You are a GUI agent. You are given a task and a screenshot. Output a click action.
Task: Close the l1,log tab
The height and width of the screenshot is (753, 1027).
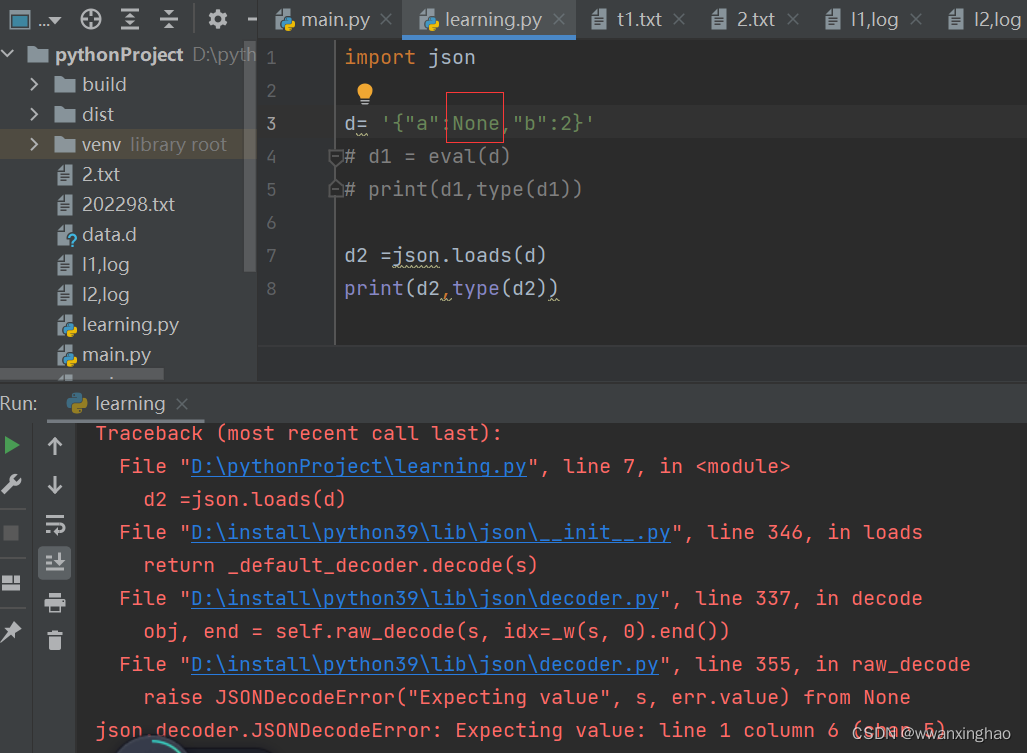pyautogui.click(x=916, y=20)
